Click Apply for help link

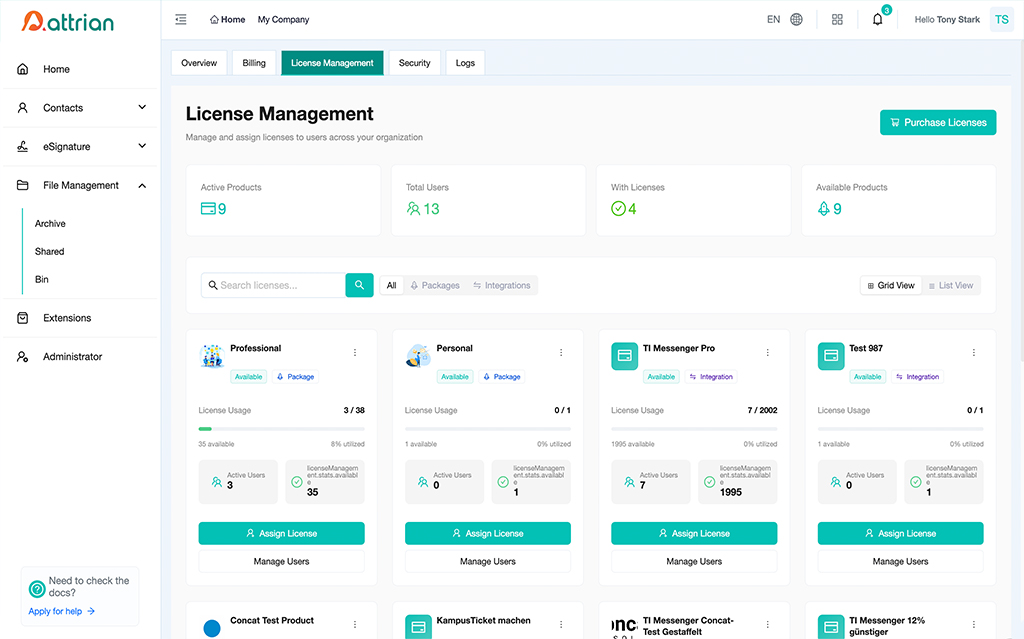[x=61, y=611]
